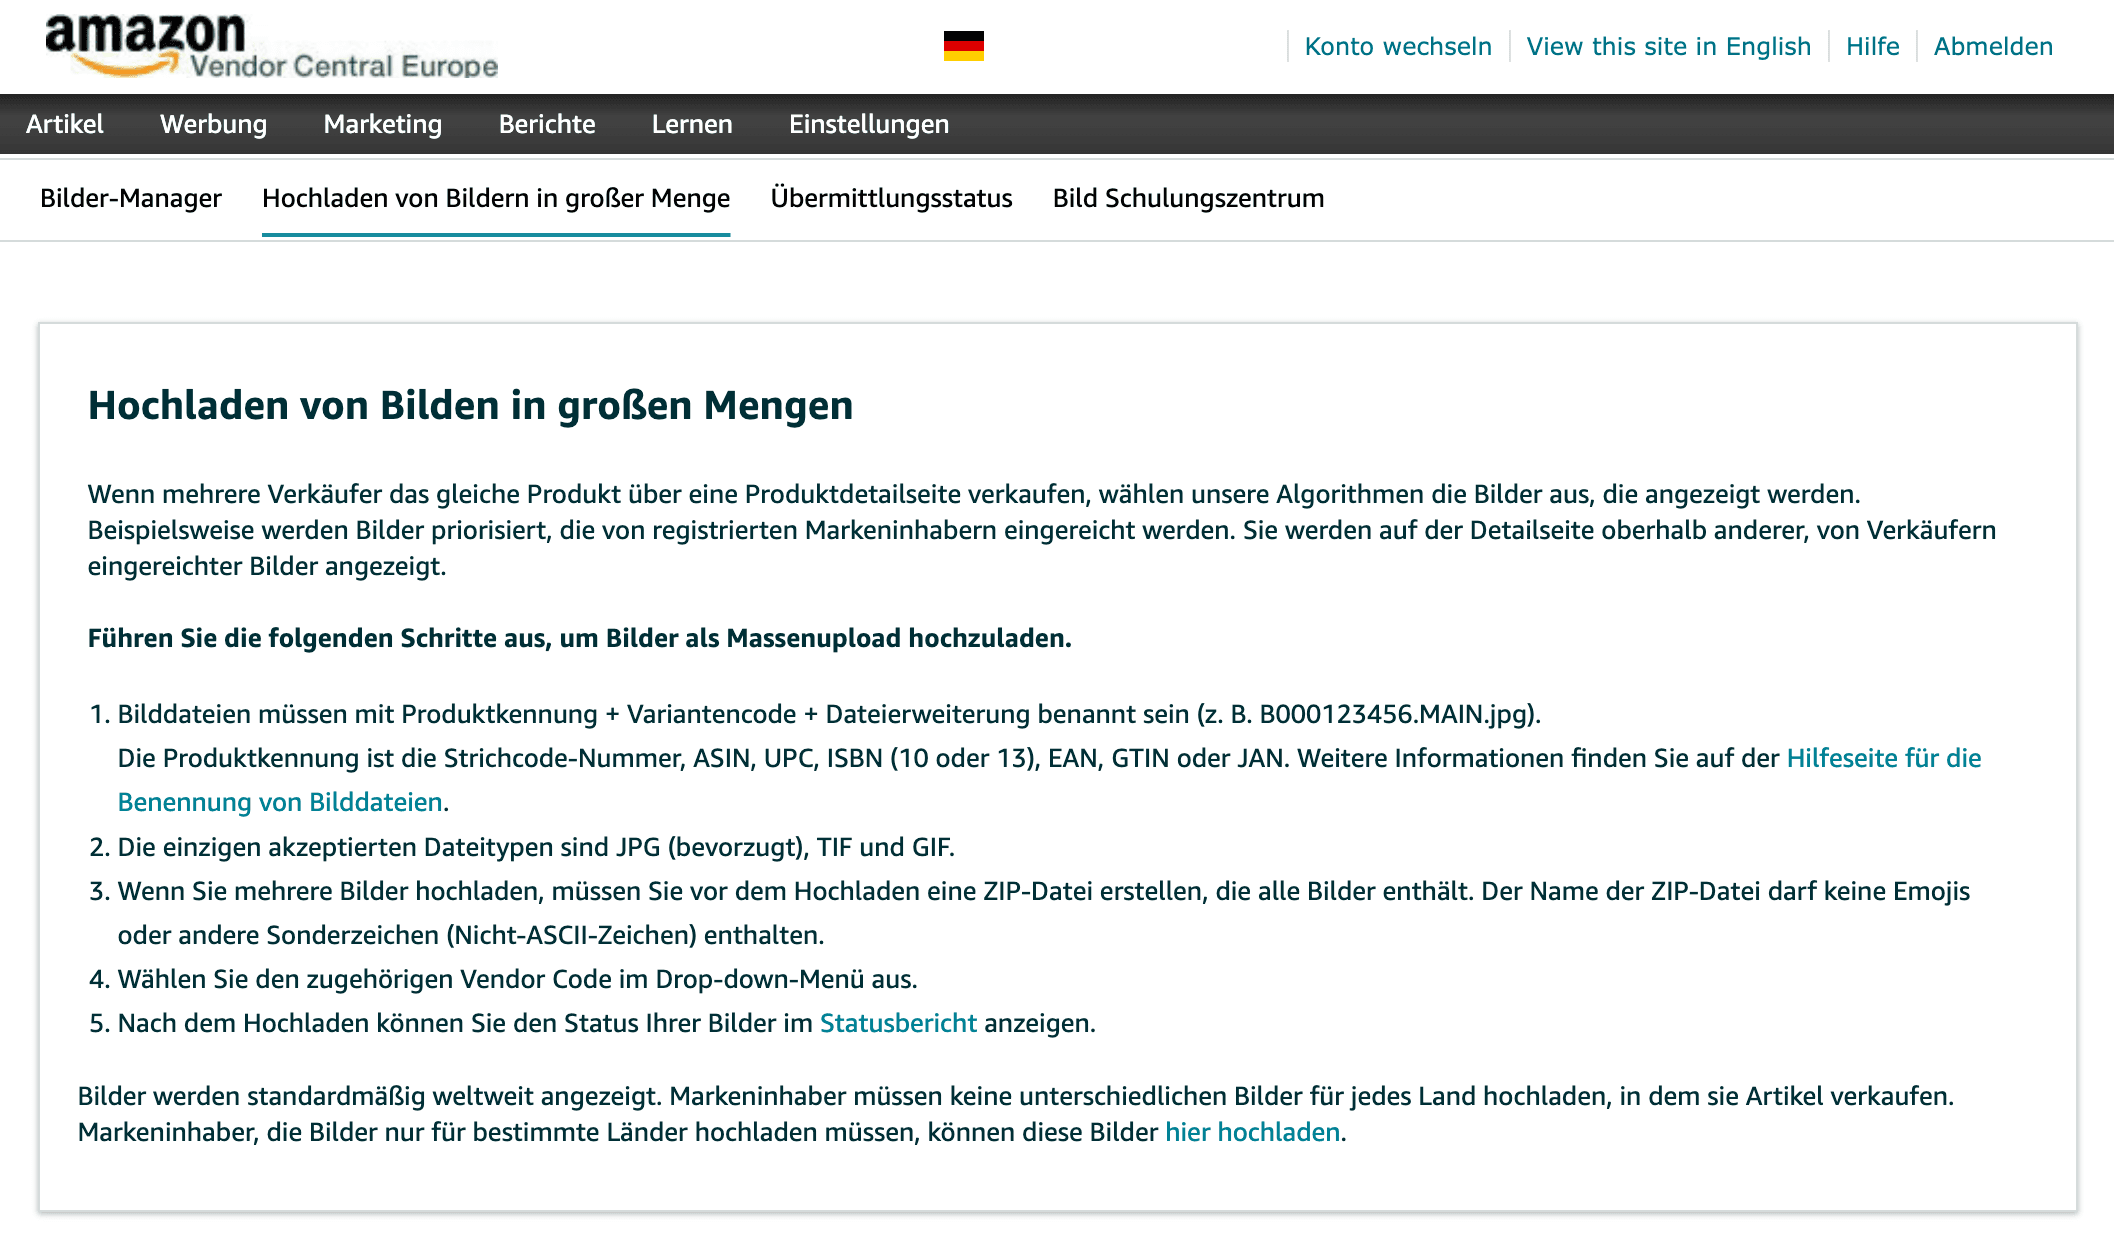
Task: Open the Lernen menu
Action: click(692, 124)
